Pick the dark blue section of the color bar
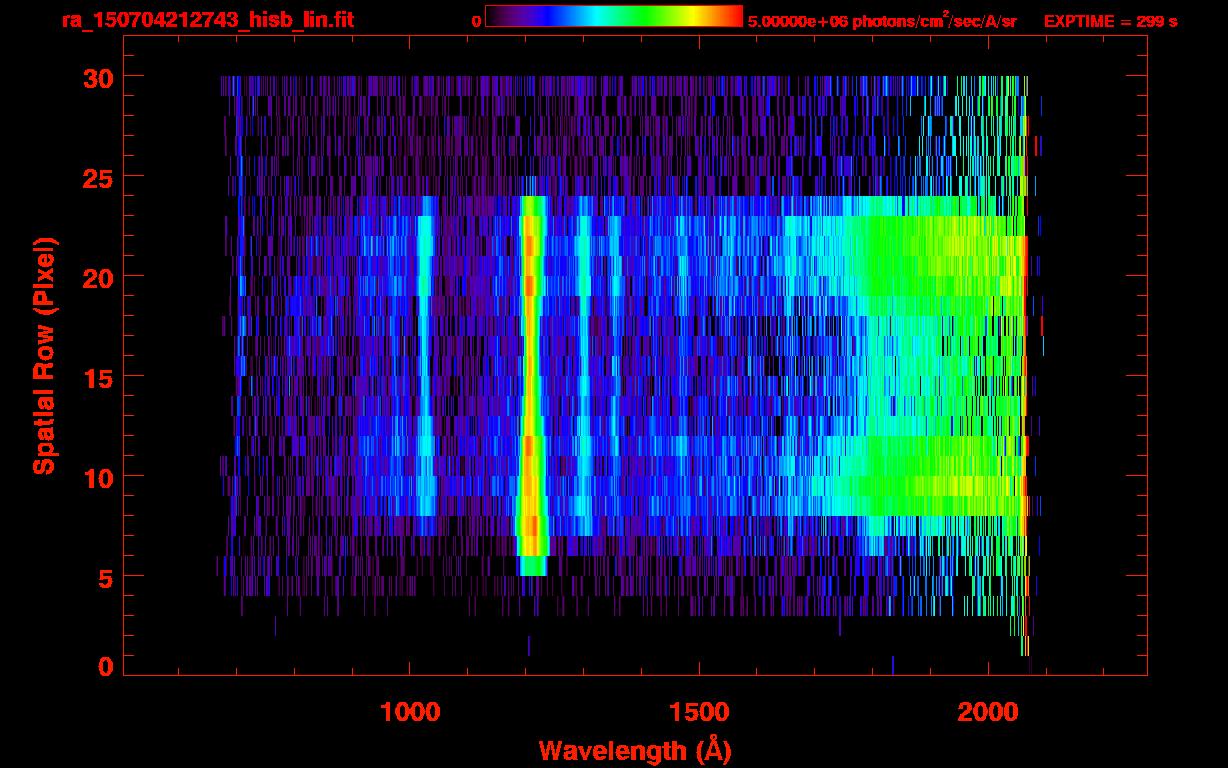This screenshot has width=1228, height=768. pyautogui.click(x=530, y=17)
